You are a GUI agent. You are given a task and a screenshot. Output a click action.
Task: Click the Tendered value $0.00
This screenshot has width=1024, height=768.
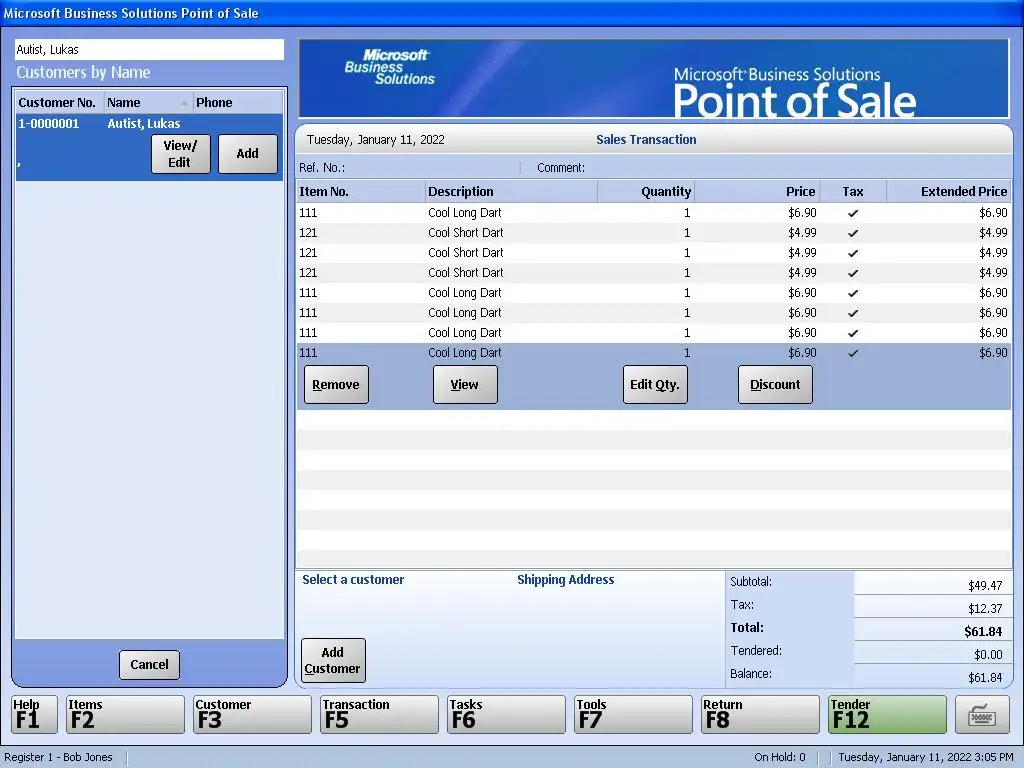pos(988,654)
